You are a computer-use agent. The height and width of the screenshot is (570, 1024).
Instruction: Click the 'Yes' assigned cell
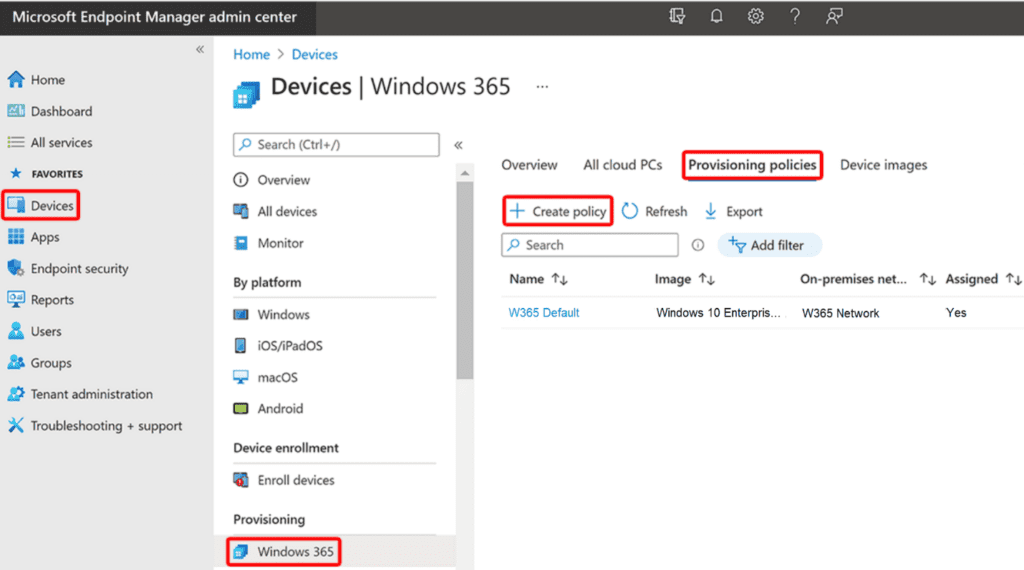click(955, 313)
